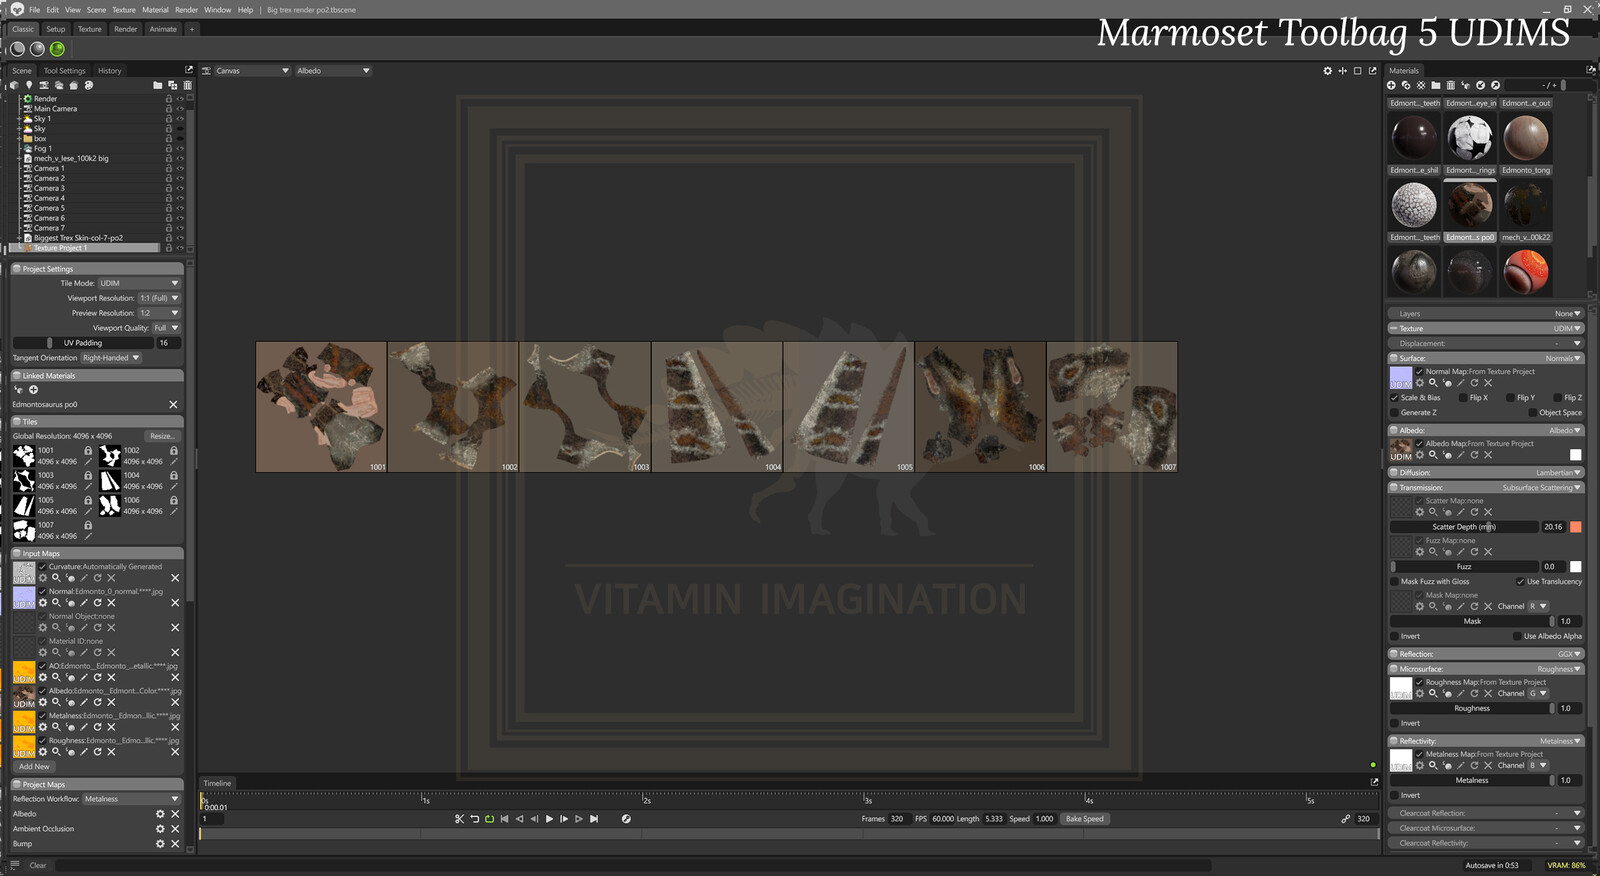This screenshot has width=1600, height=876.
Task: Open the Render menu
Action: [186, 10]
